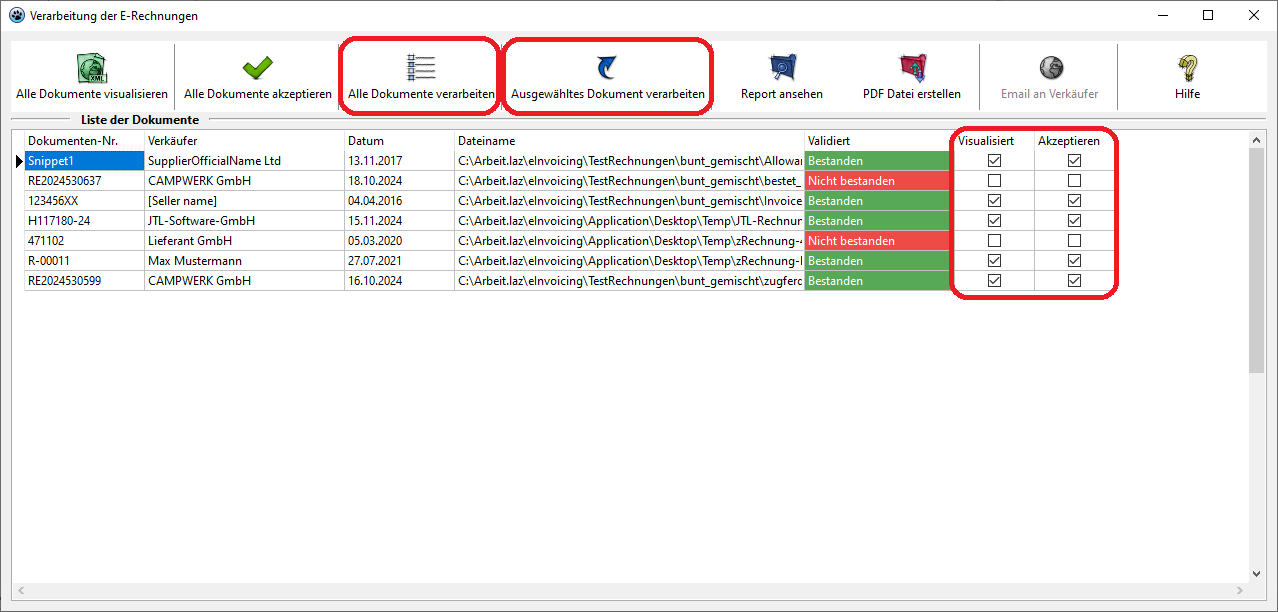1278x612 pixels.
Task: Click Ausgewähltes Dokument verarbeiten arrow icon
Action: click(x=607, y=68)
